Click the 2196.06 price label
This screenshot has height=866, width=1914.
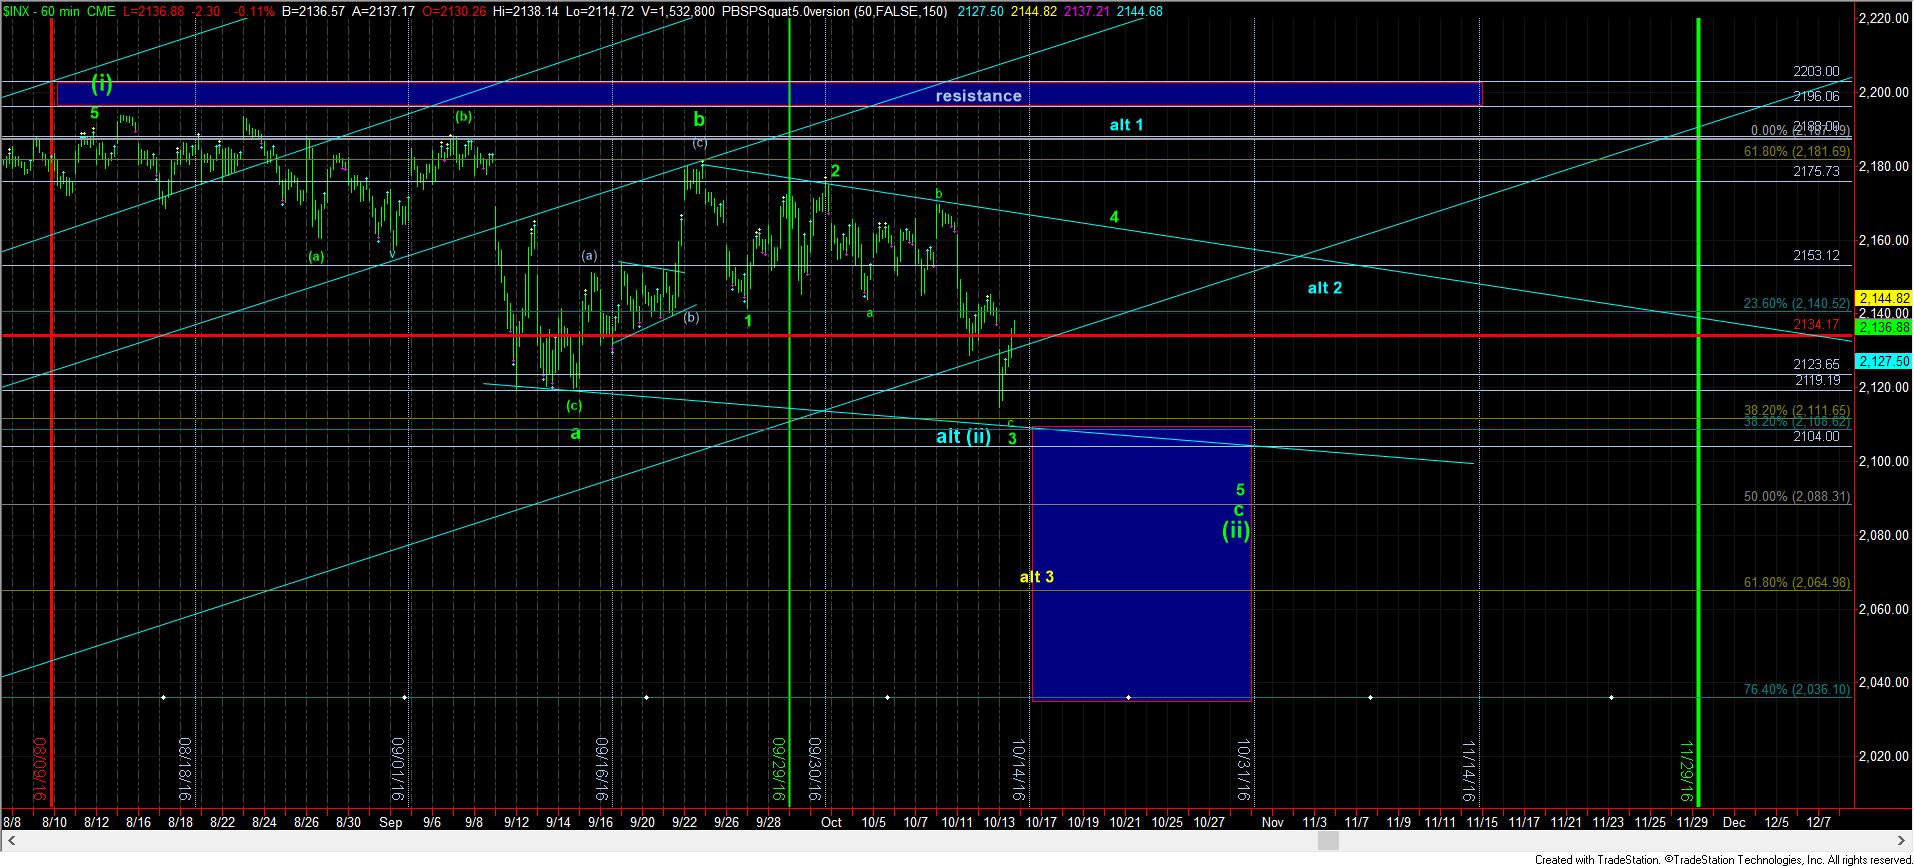point(1816,96)
